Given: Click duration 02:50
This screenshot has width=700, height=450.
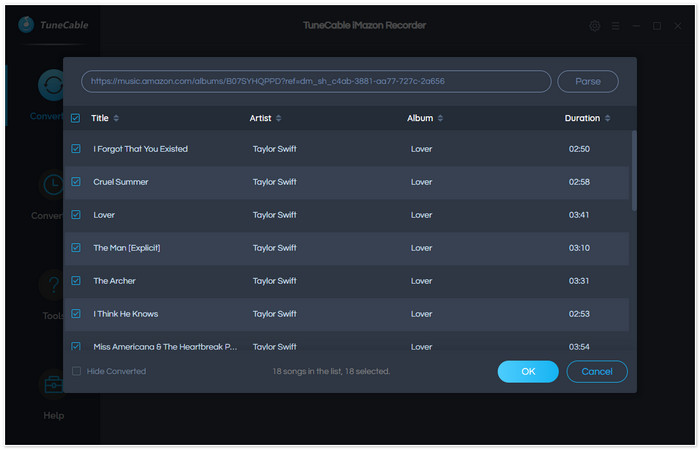Looking at the screenshot, I should pyautogui.click(x=579, y=149).
